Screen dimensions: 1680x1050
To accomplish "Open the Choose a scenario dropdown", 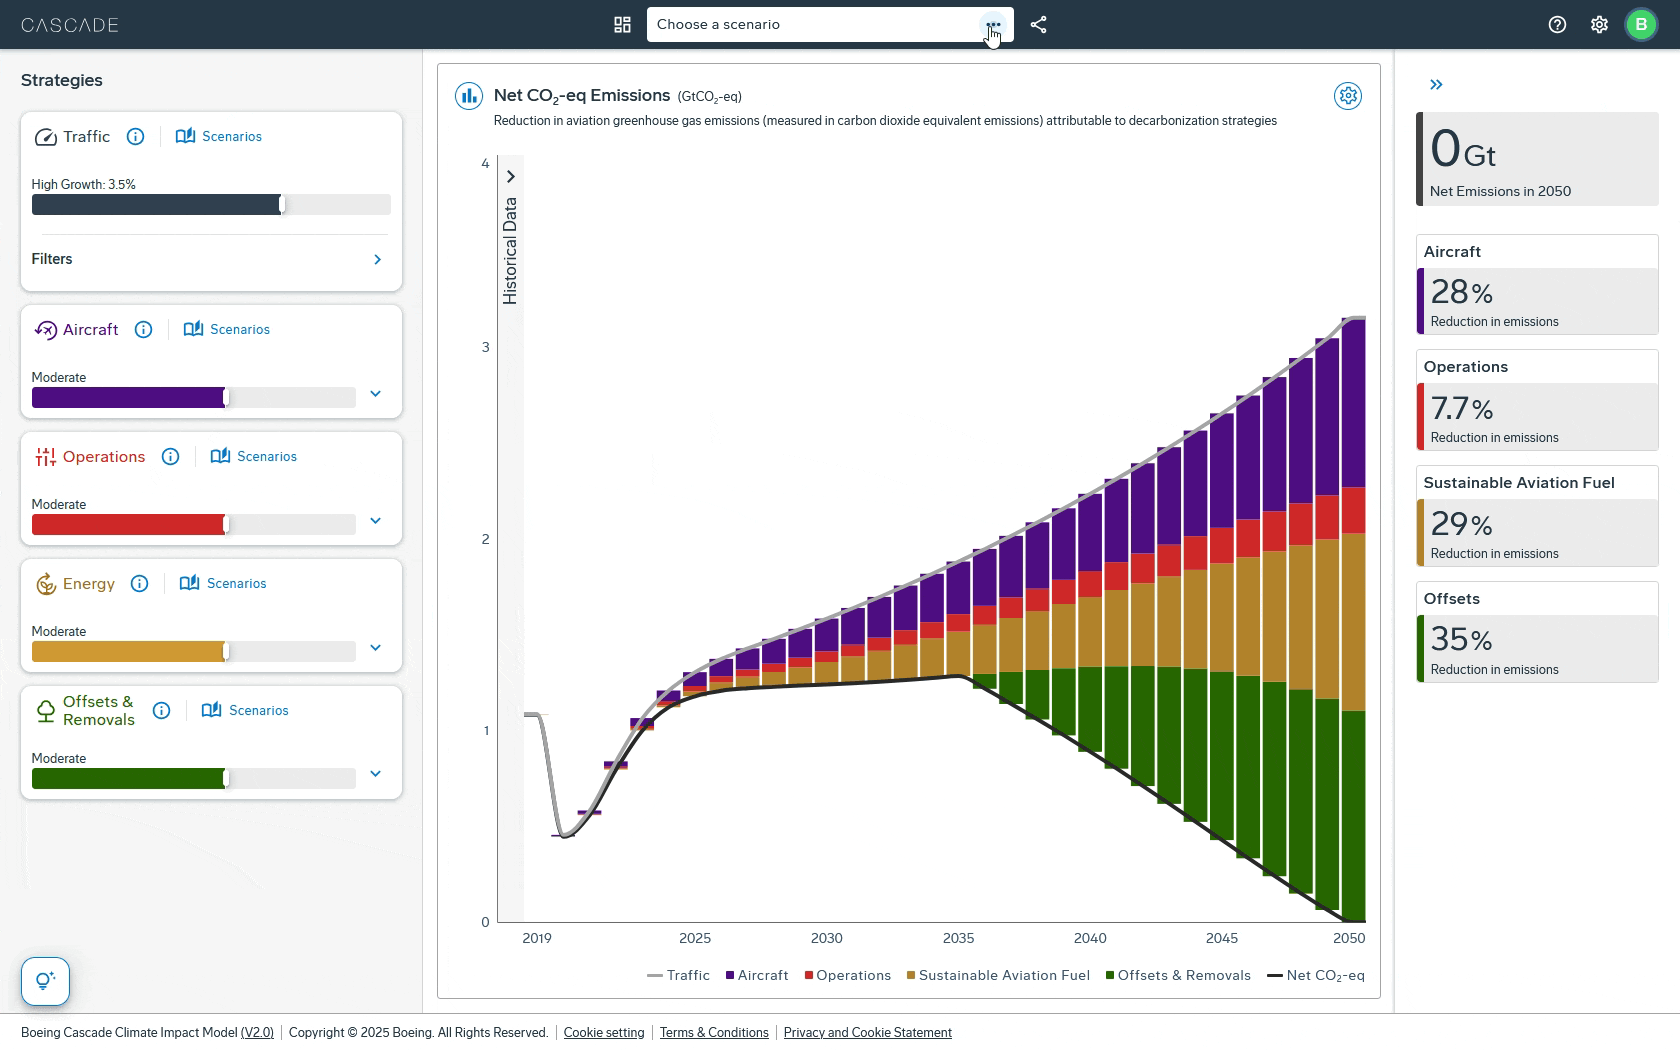I will click(x=815, y=25).
